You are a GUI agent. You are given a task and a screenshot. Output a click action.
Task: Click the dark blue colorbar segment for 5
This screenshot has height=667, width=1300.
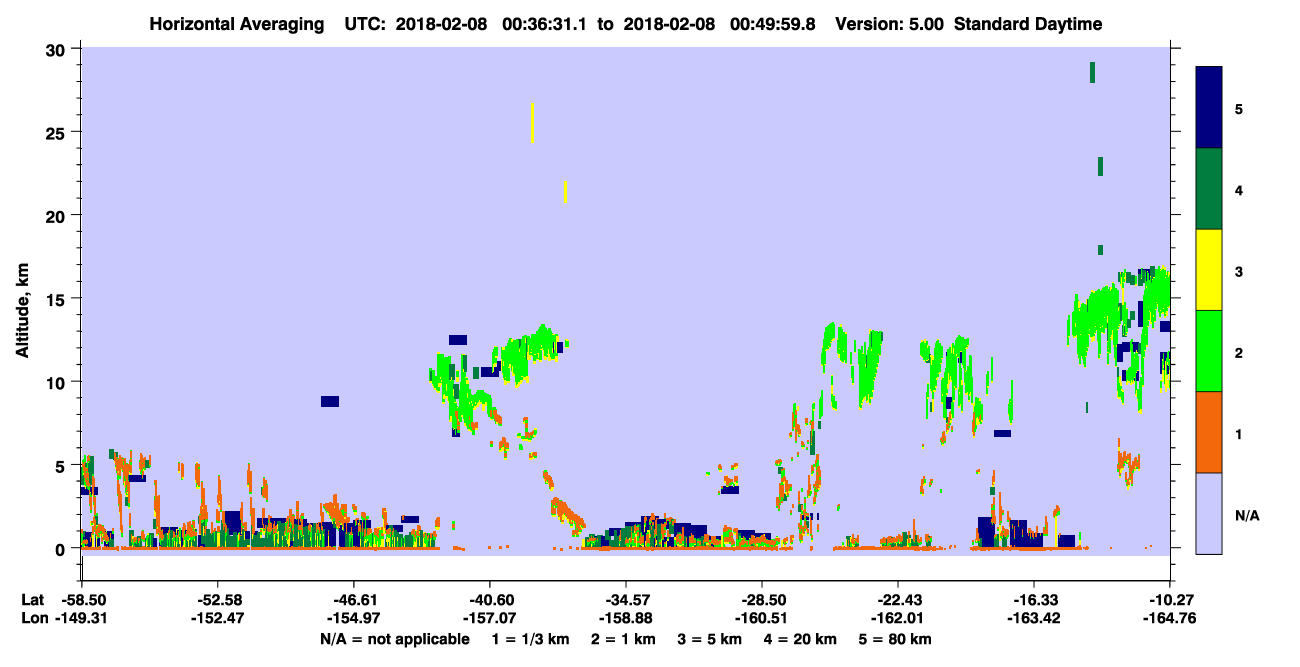1209,107
